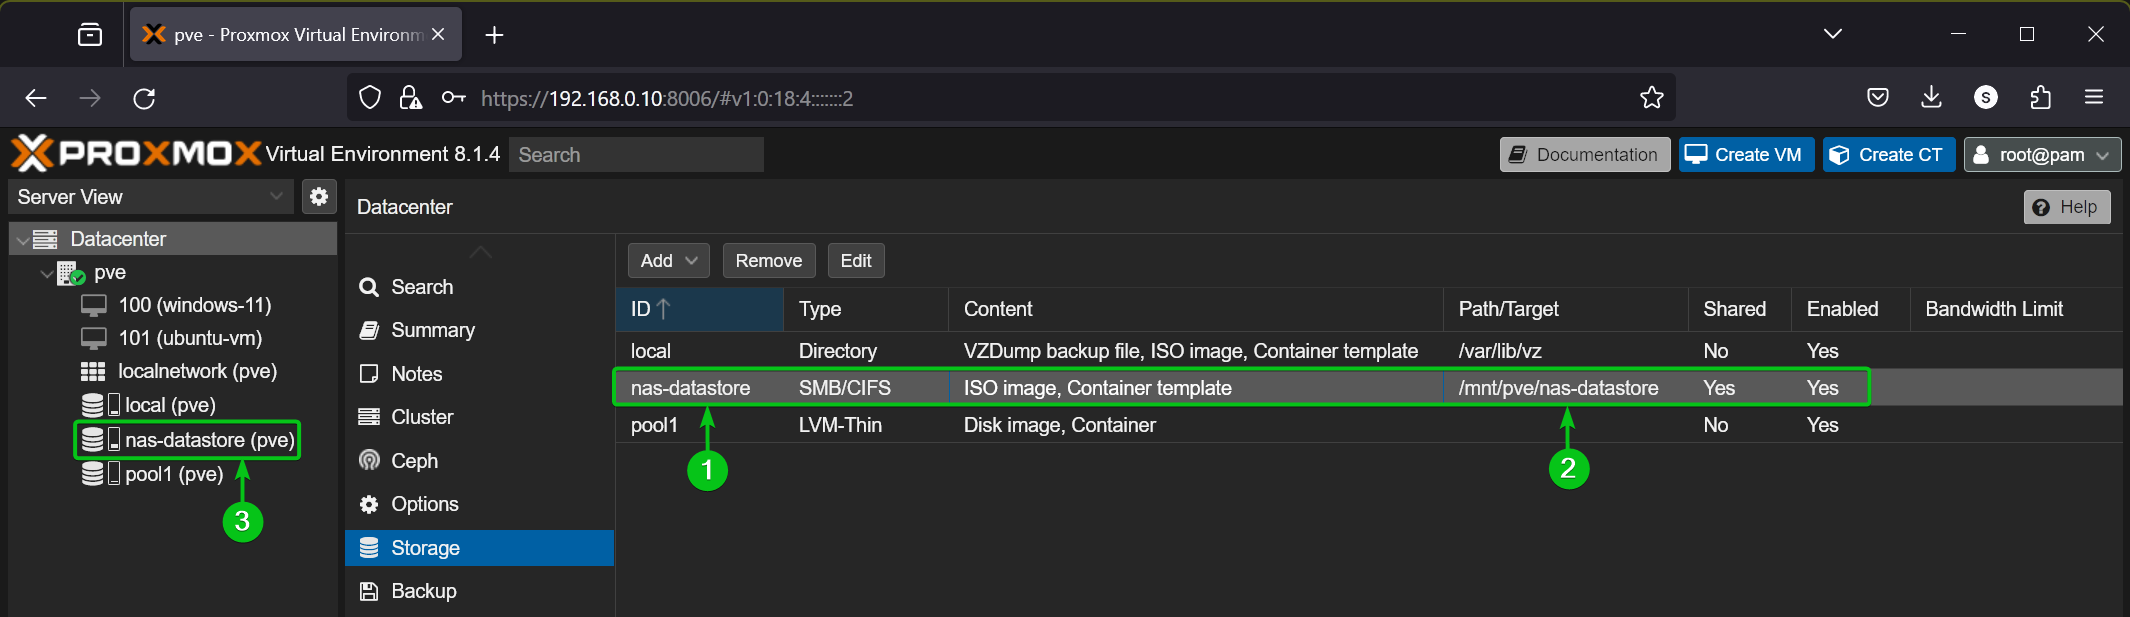Open the Documentation button

coord(1585,155)
